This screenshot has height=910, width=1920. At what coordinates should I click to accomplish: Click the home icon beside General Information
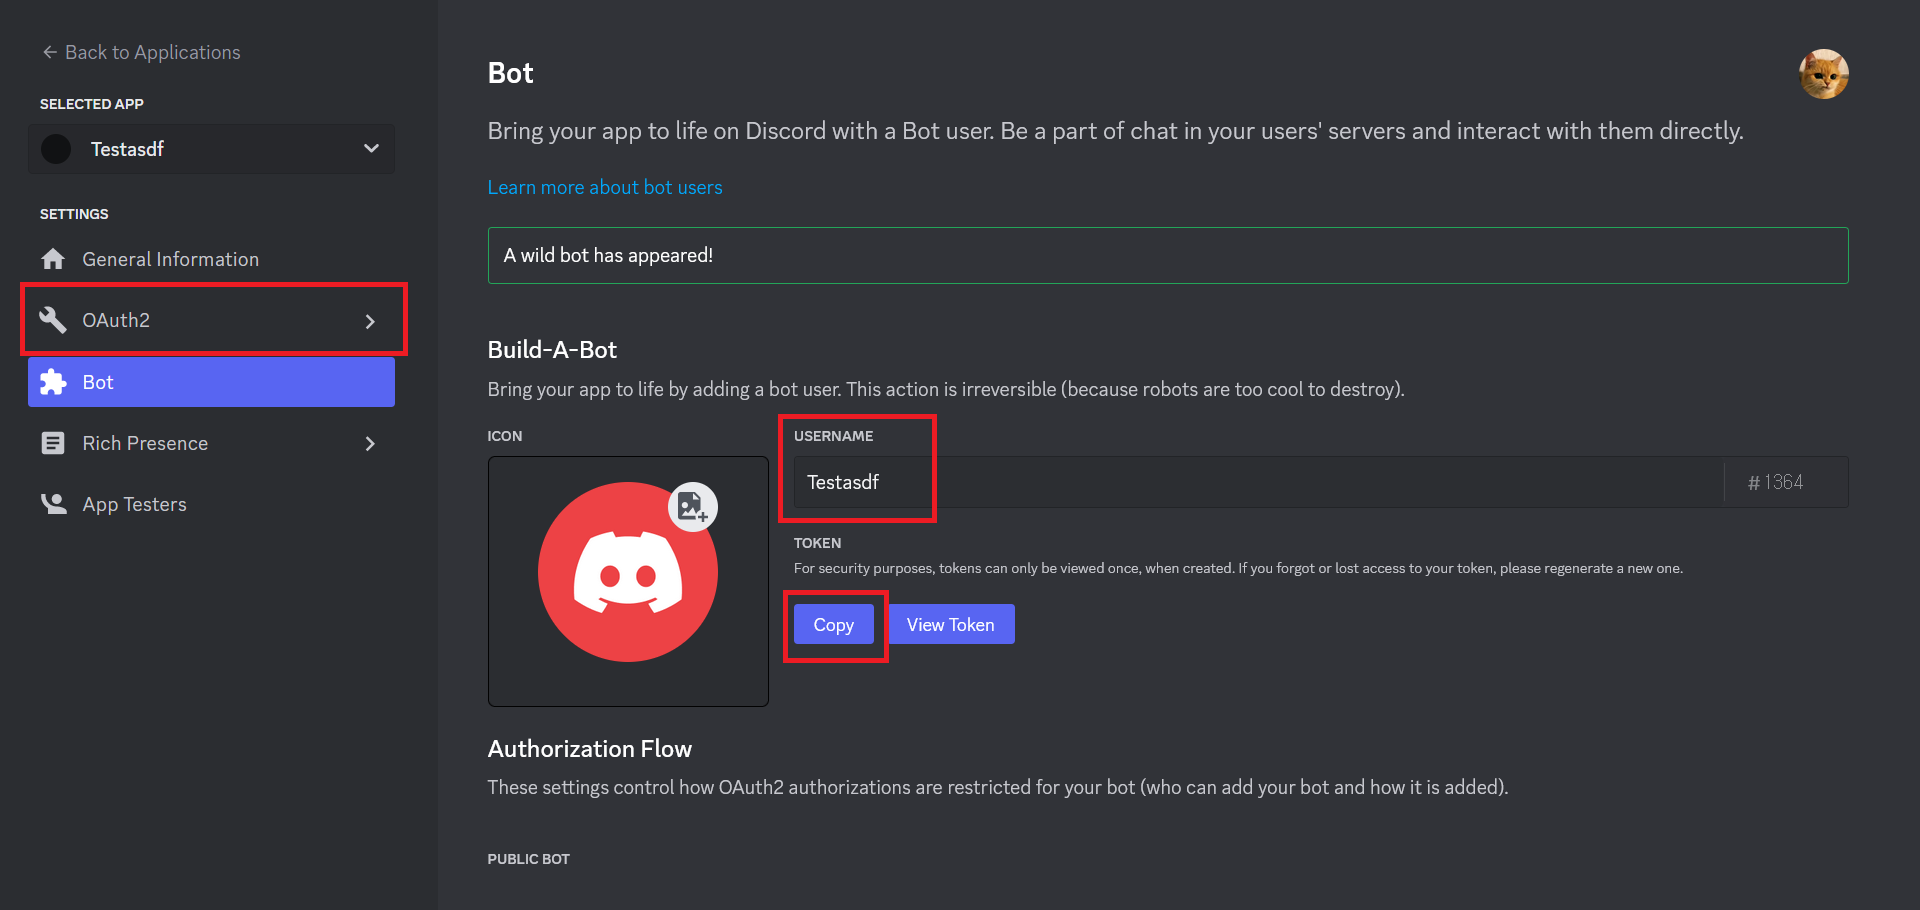tap(53, 259)
